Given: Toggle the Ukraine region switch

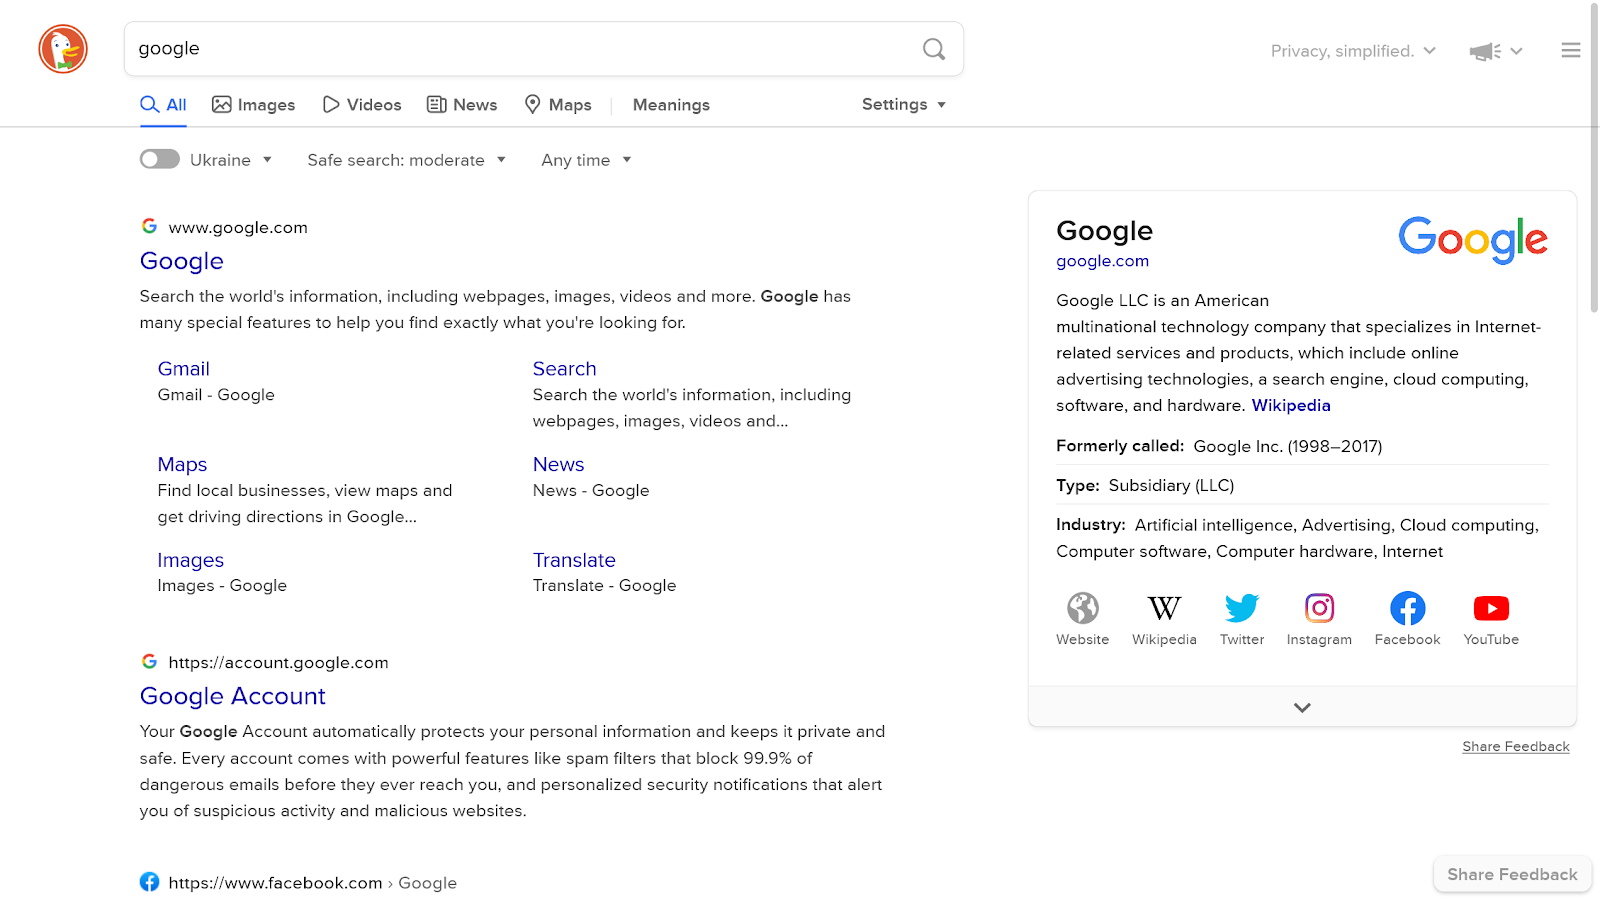Looking at the screenshot, I should point(160,160).
